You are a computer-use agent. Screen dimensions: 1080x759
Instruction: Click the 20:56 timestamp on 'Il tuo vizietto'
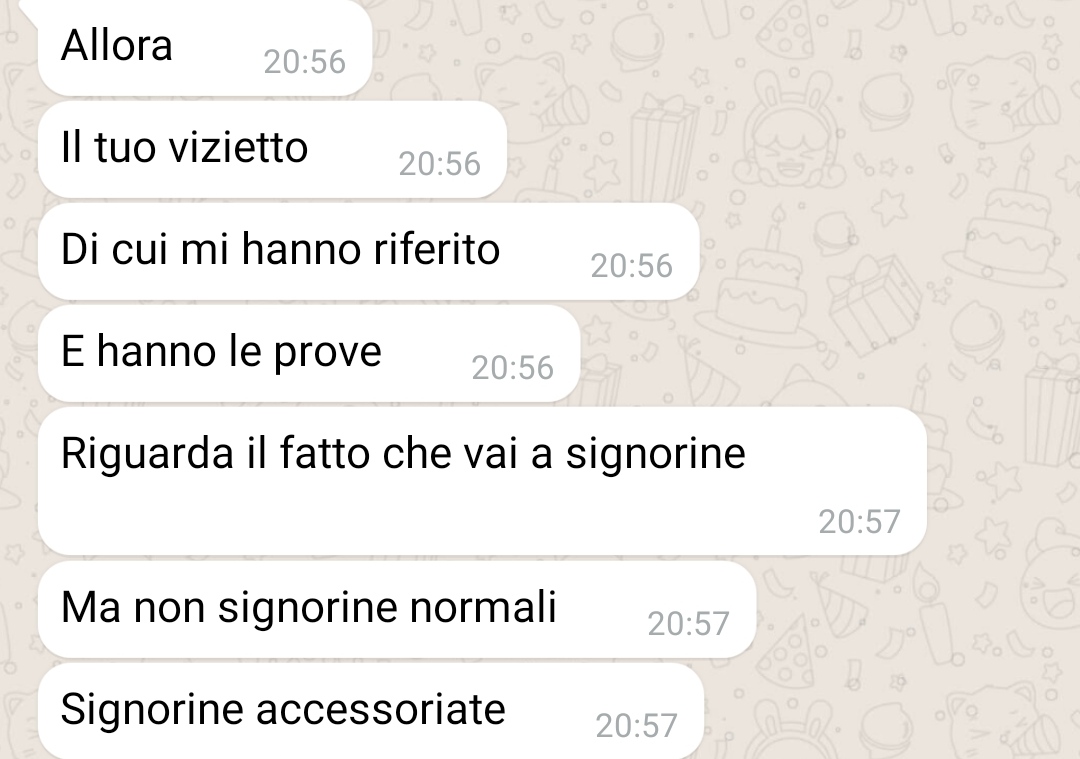439,164
